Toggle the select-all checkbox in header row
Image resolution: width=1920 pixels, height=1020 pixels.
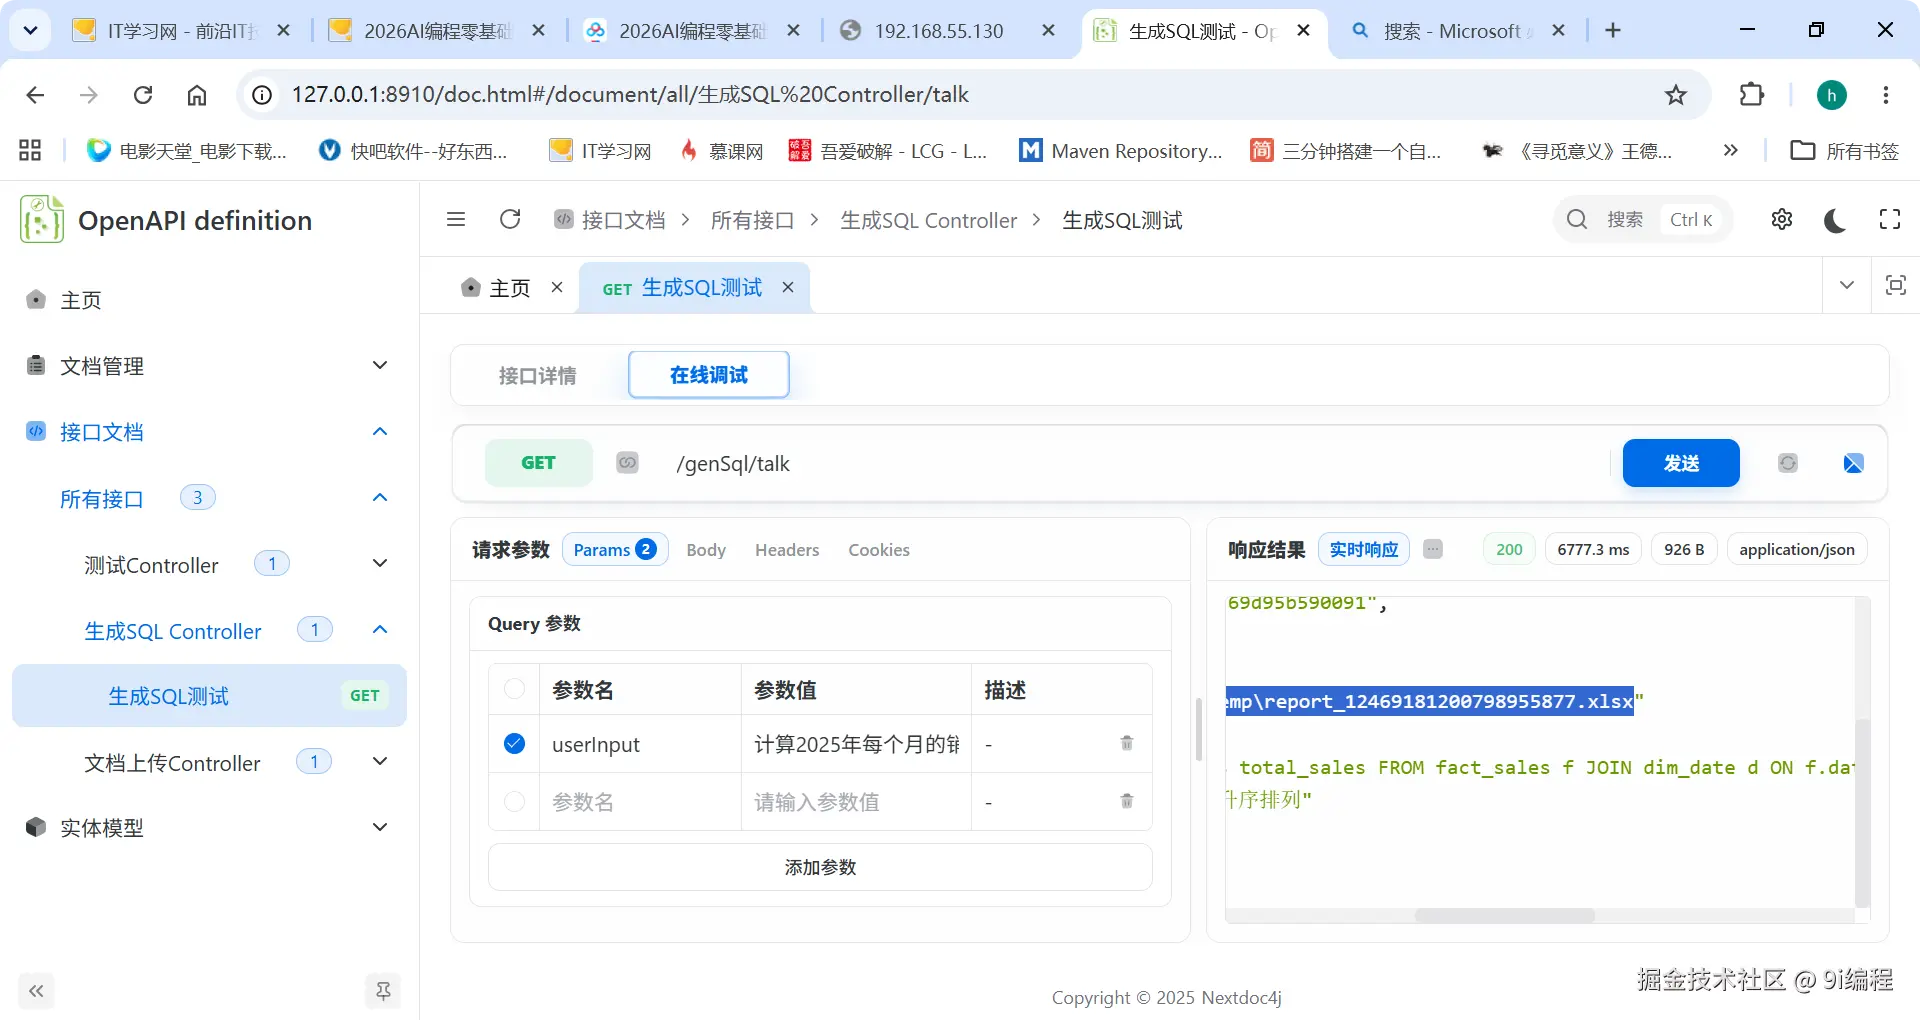pyautogui.click(x=514, y=688)
